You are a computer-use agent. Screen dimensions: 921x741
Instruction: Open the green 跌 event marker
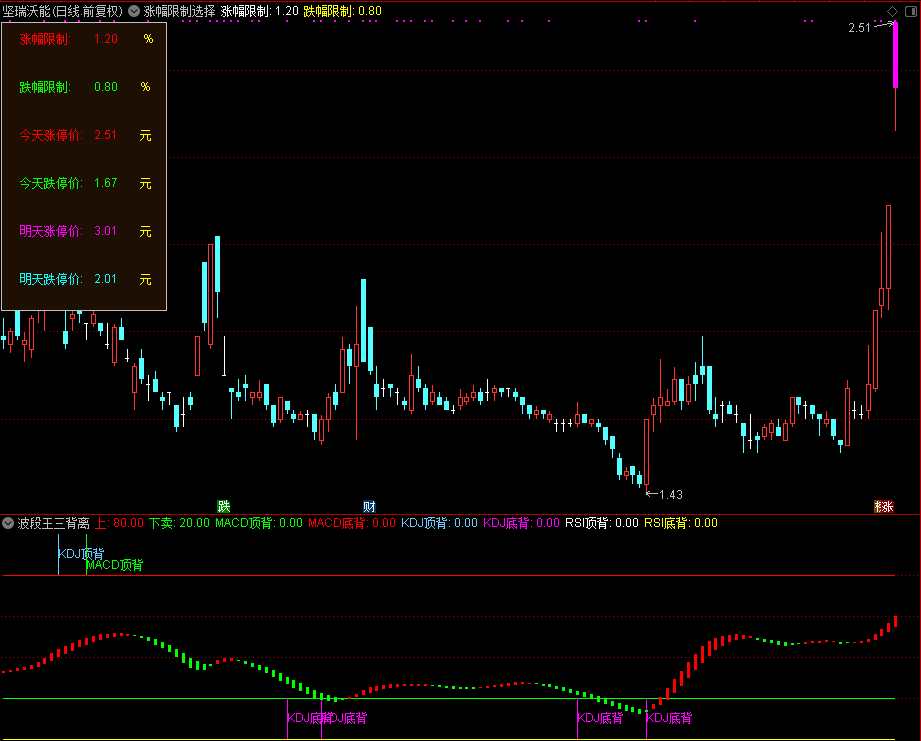[223, 506]
